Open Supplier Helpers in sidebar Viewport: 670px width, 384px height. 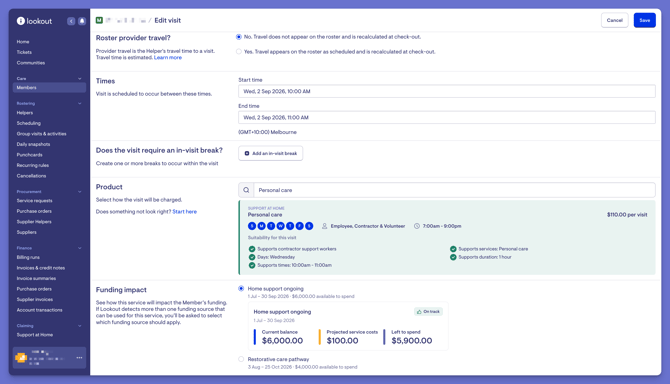[34, 222]
